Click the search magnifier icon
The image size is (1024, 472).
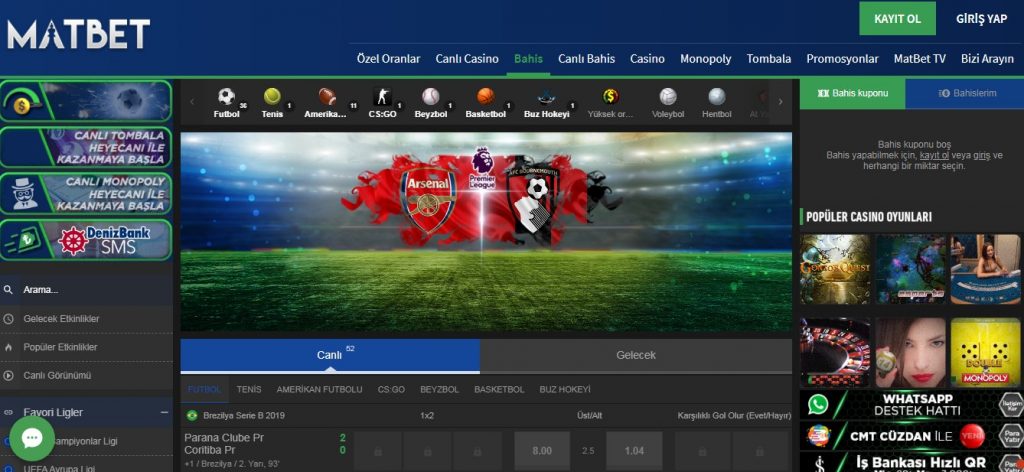tap(8, 289)
